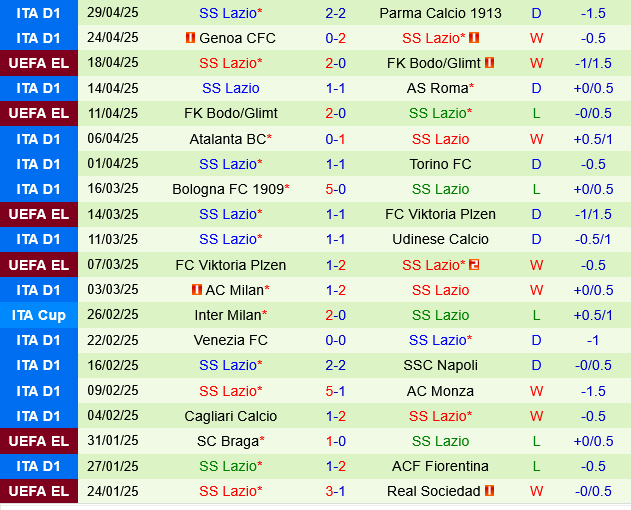Click SS Lazio's red card icon in Genoa match
The width and height of the screenshot is (631, 510).
(474, 38)
